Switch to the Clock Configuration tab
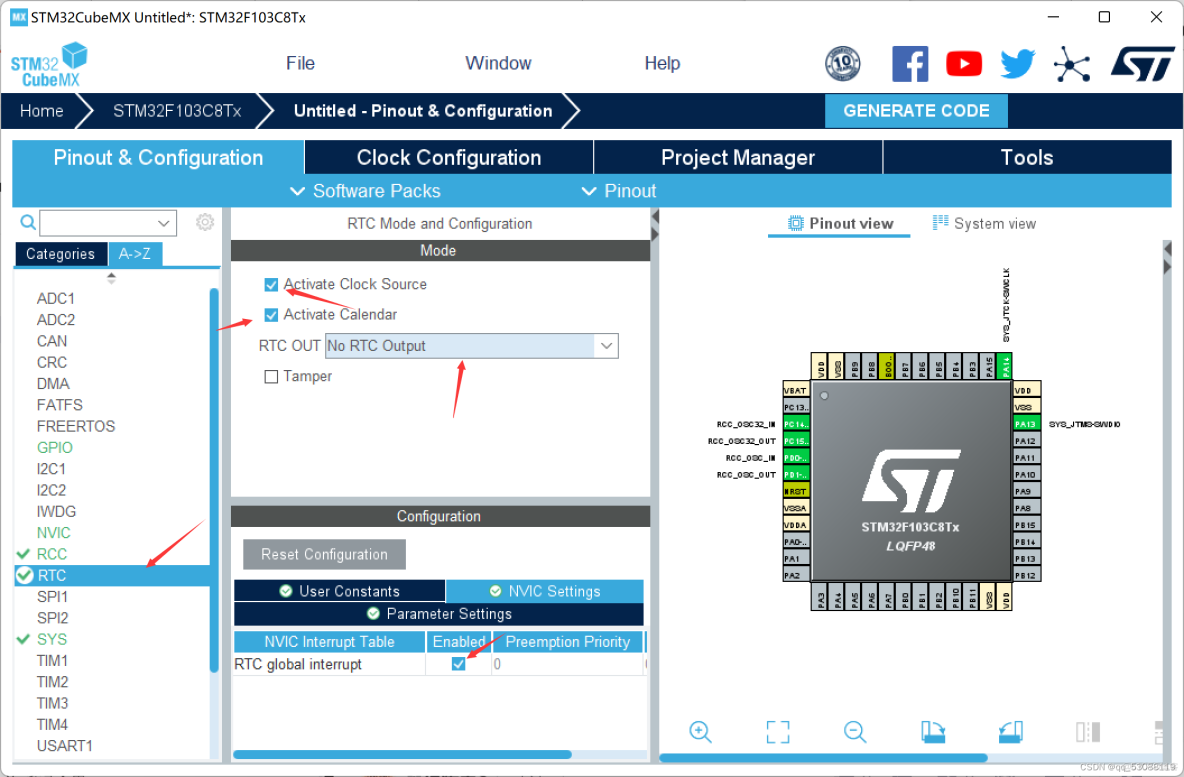Screen dimensions: 1184x777 click(449, 157)
